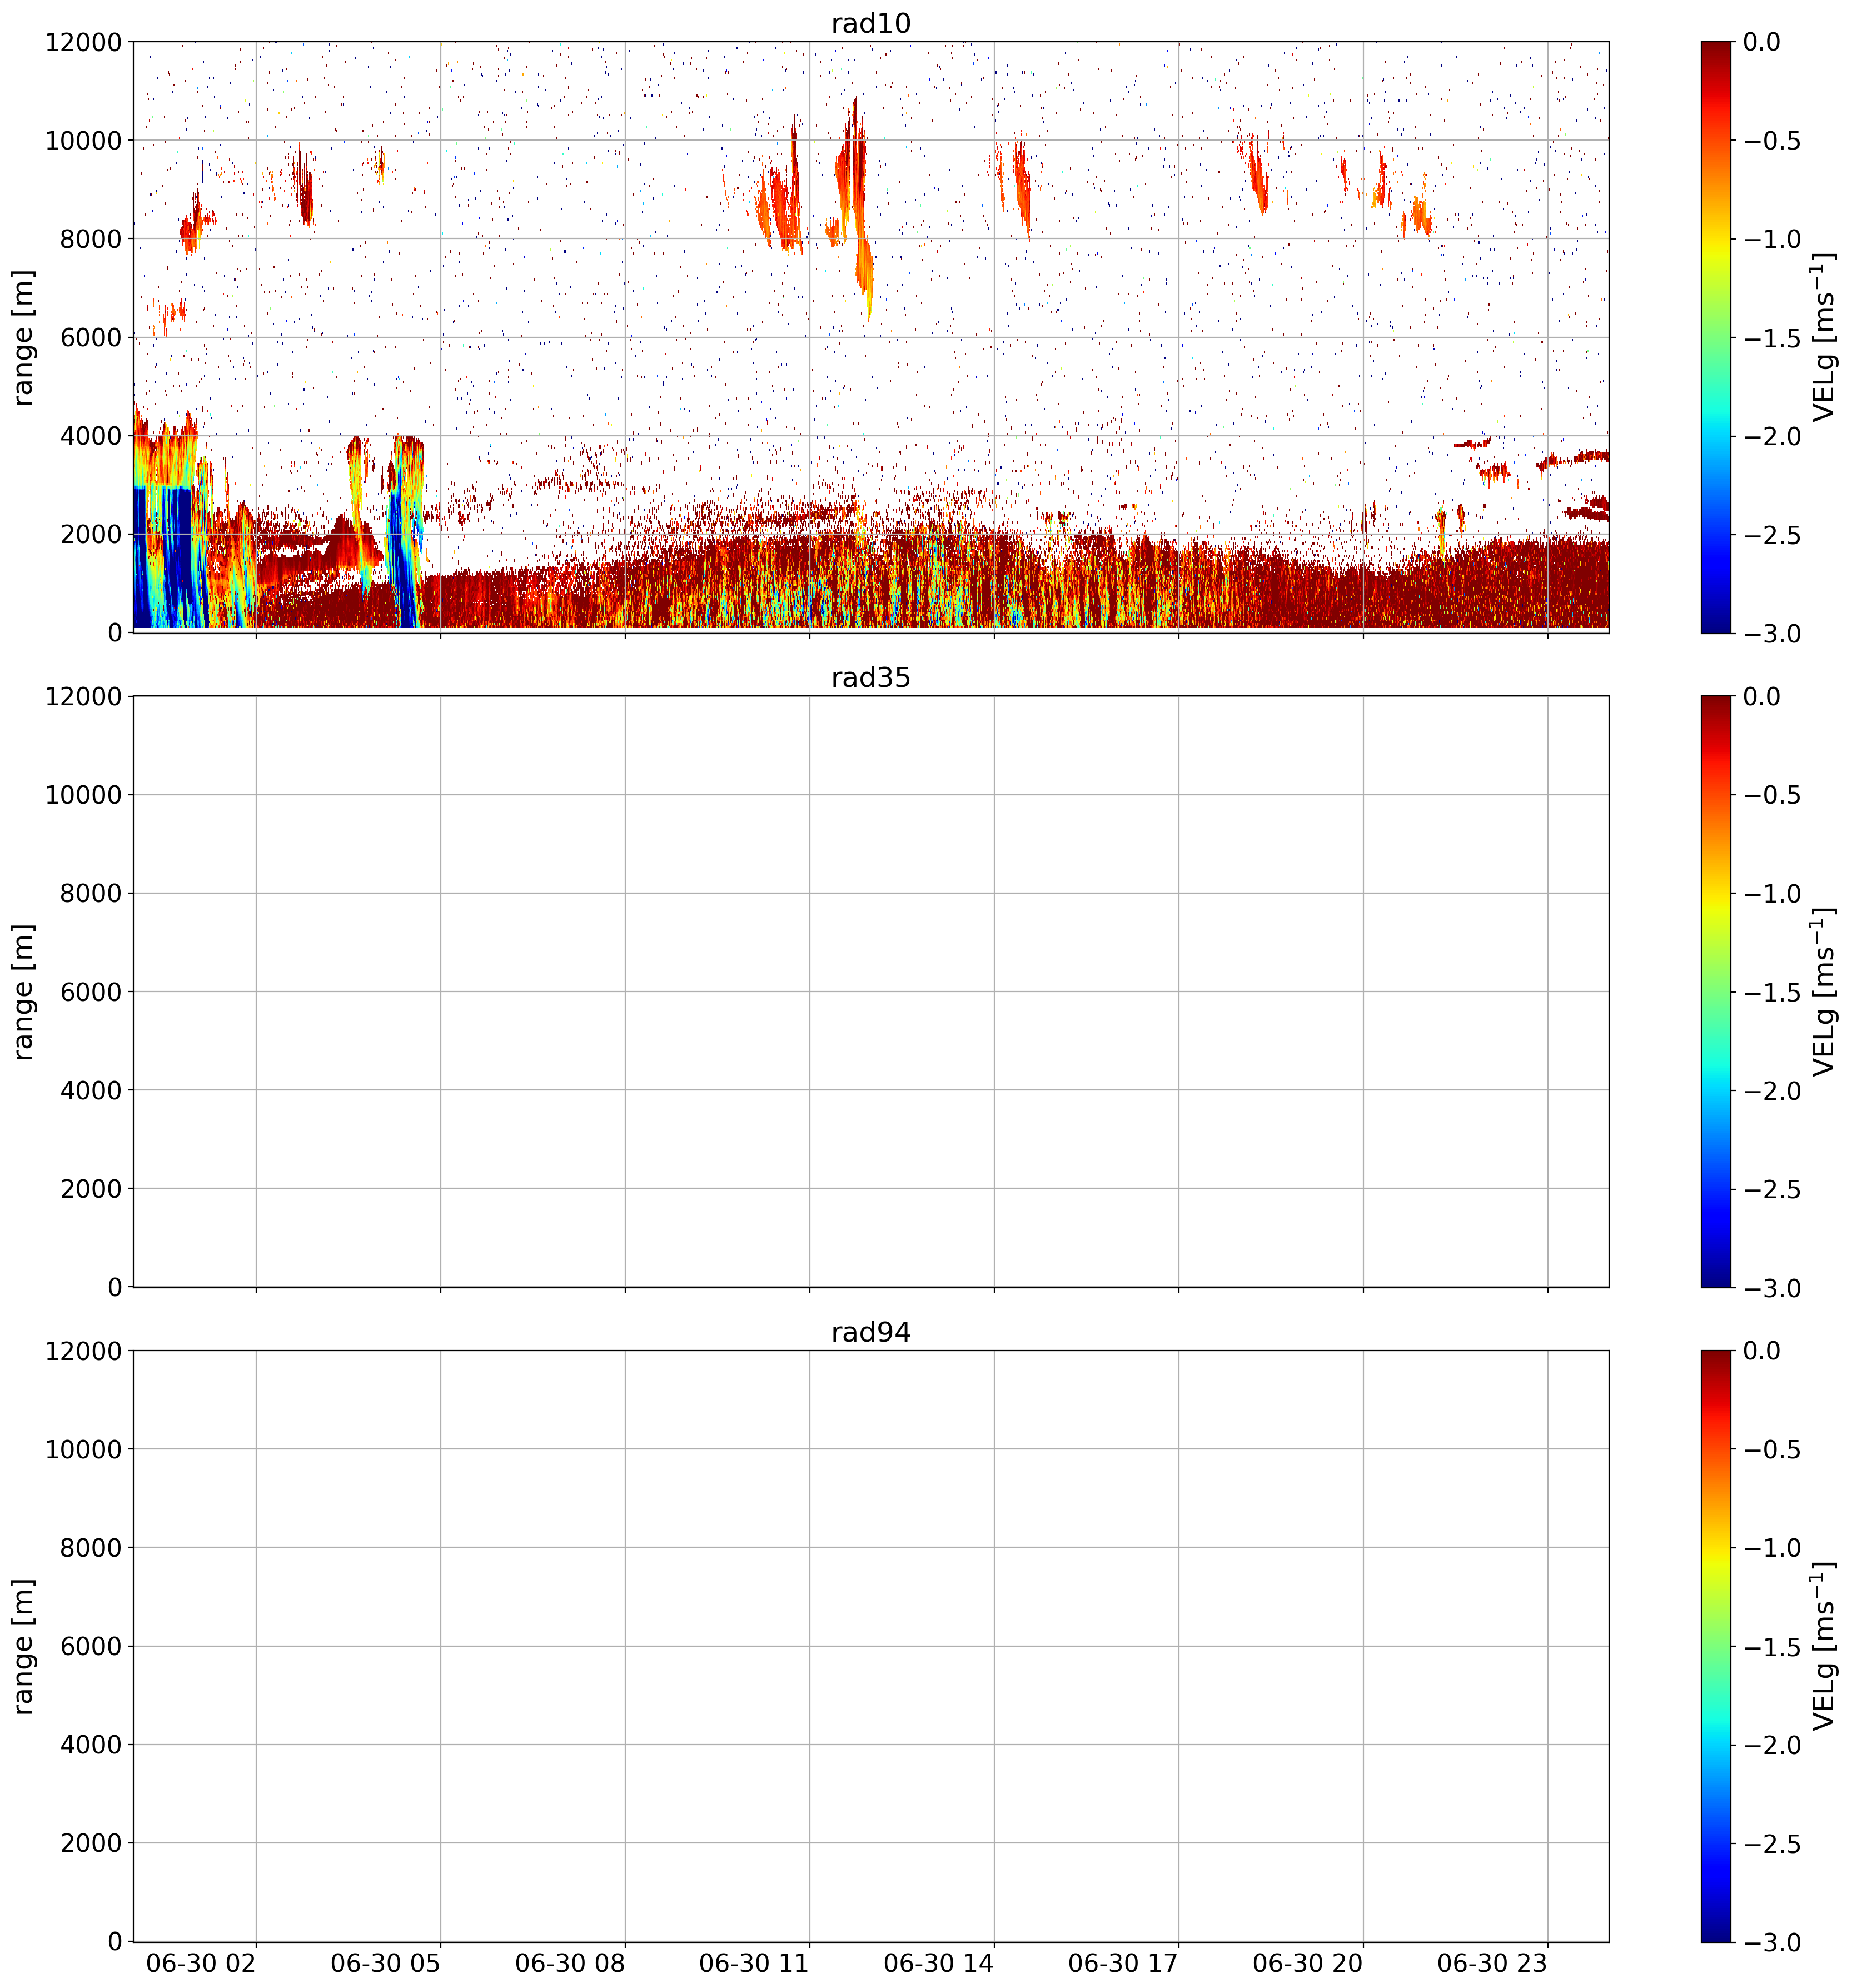The image size is (1852, 1988).
Task: Click the rad35 panel title
Action: coord(870,678)
